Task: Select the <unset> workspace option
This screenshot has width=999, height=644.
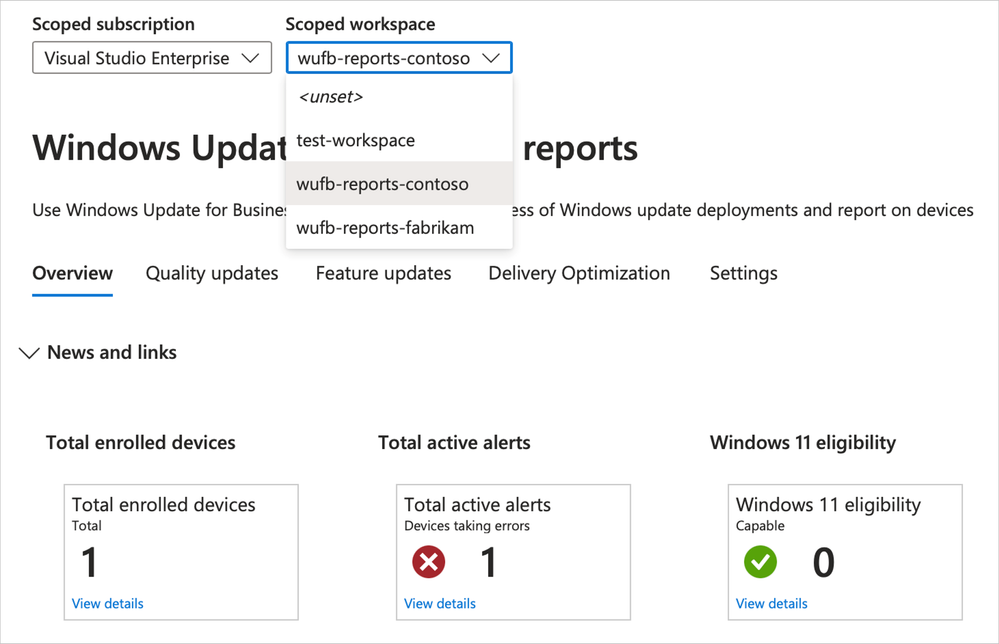Action: (399, 97)
